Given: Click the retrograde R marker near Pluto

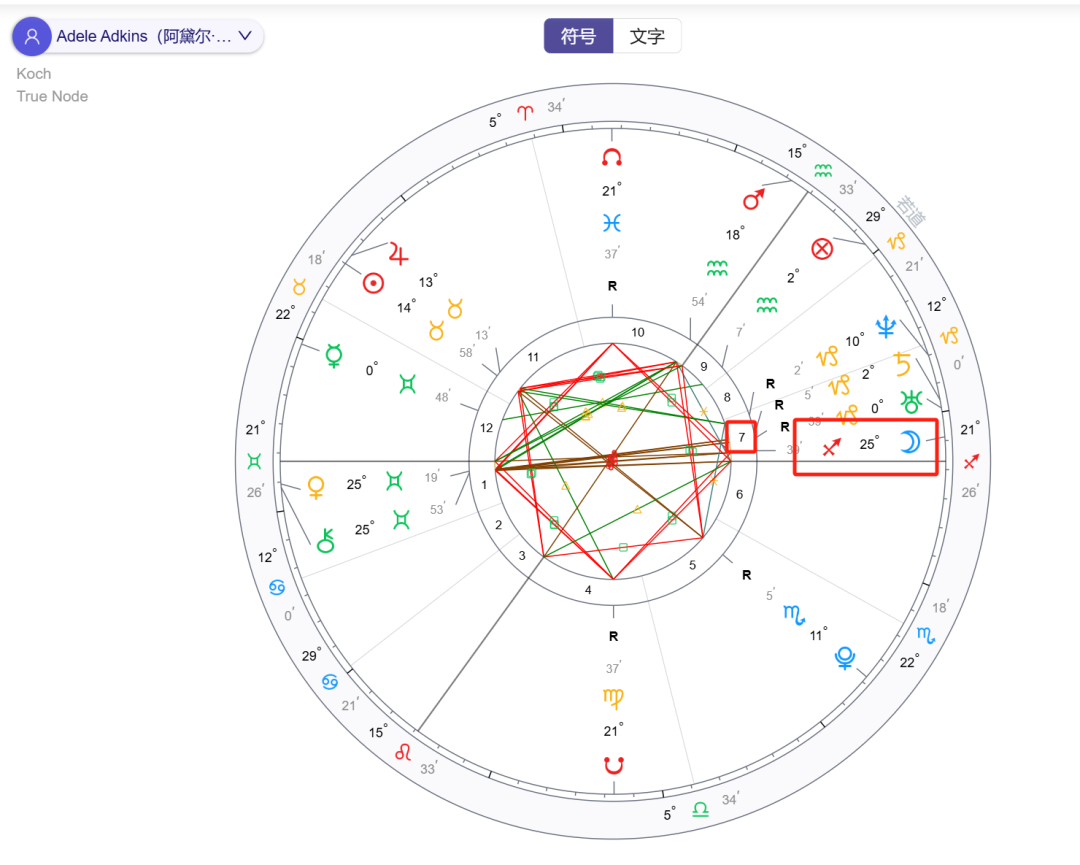Looking at the screenshot, I should (747, 575).
